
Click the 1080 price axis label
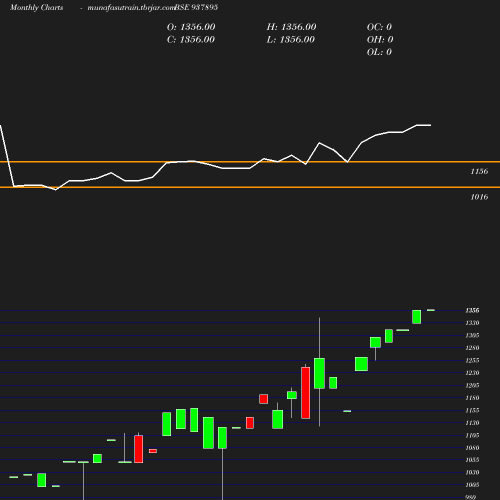coord(472,448)
